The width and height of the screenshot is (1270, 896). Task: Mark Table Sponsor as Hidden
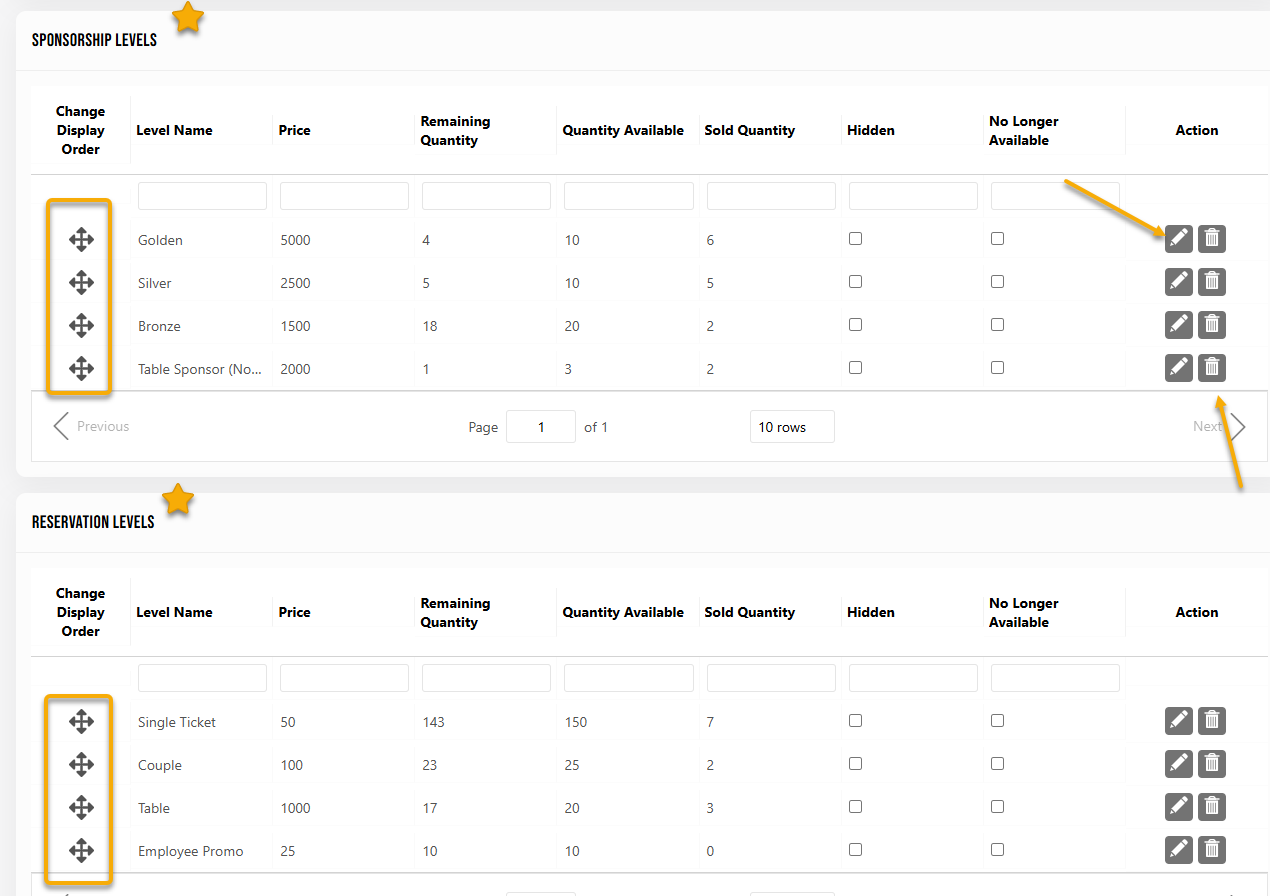[x=855, y=368]
